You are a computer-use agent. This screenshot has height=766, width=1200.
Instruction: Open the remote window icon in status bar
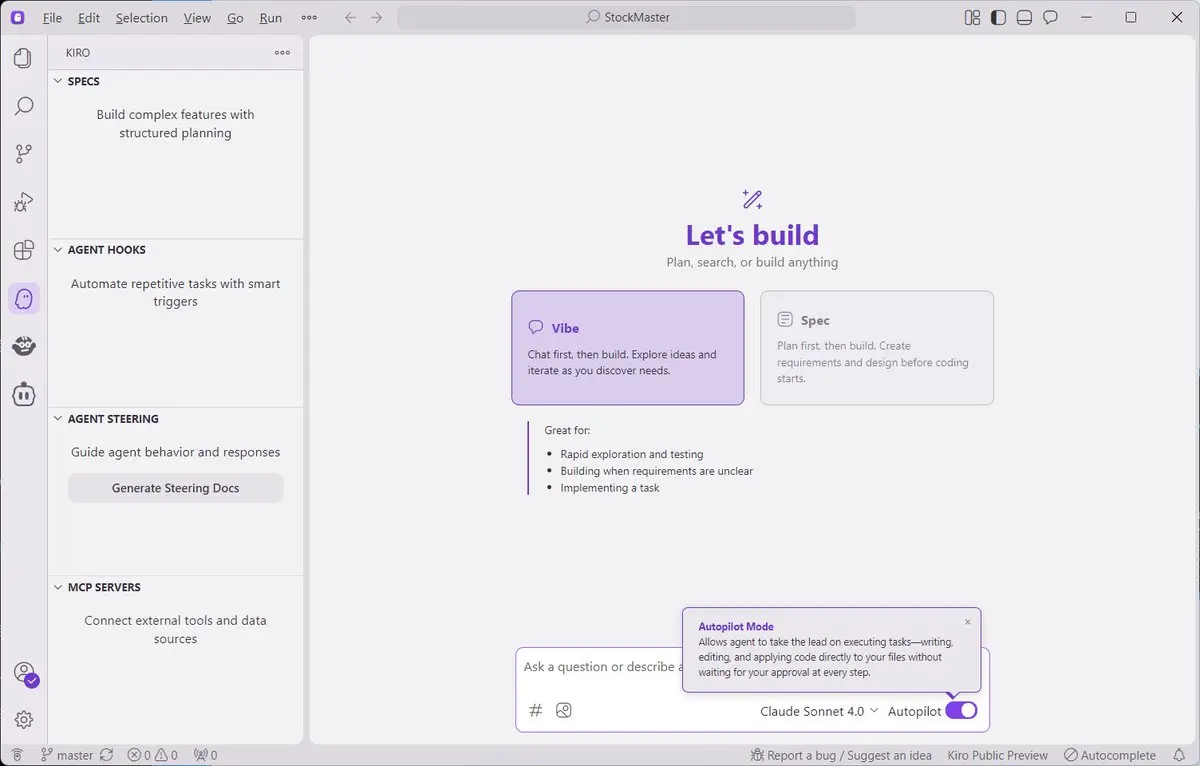click(17, 755)
